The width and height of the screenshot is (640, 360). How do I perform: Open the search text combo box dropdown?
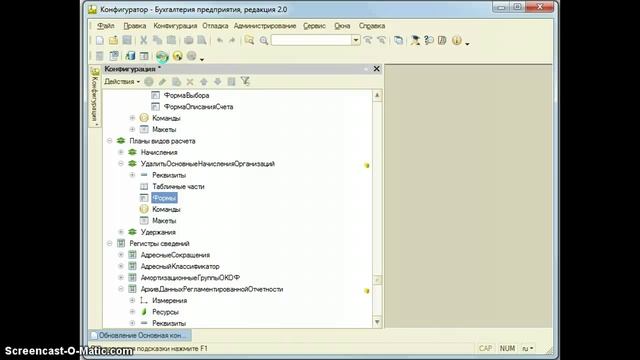click(x=356, y=40)
